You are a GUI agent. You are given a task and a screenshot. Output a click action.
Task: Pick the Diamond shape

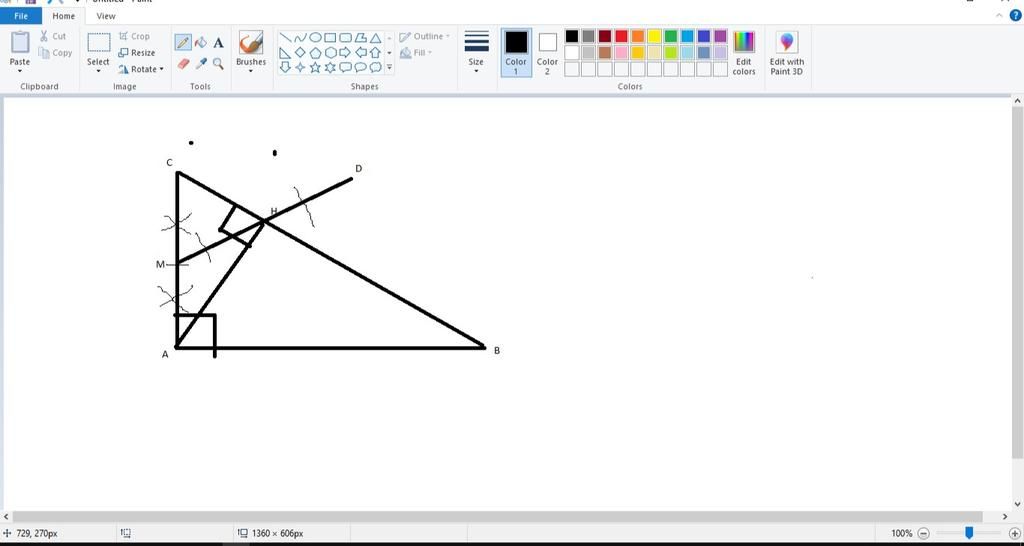point(300,52)
